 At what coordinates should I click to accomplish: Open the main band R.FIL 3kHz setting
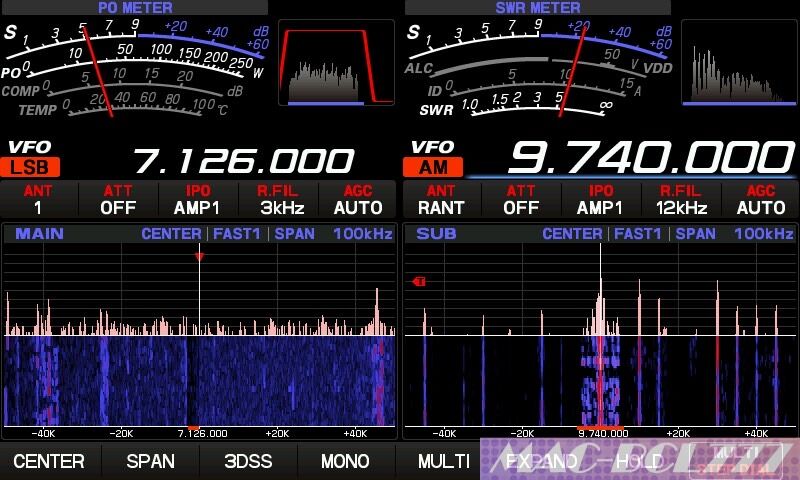click(x=278, y=199)
